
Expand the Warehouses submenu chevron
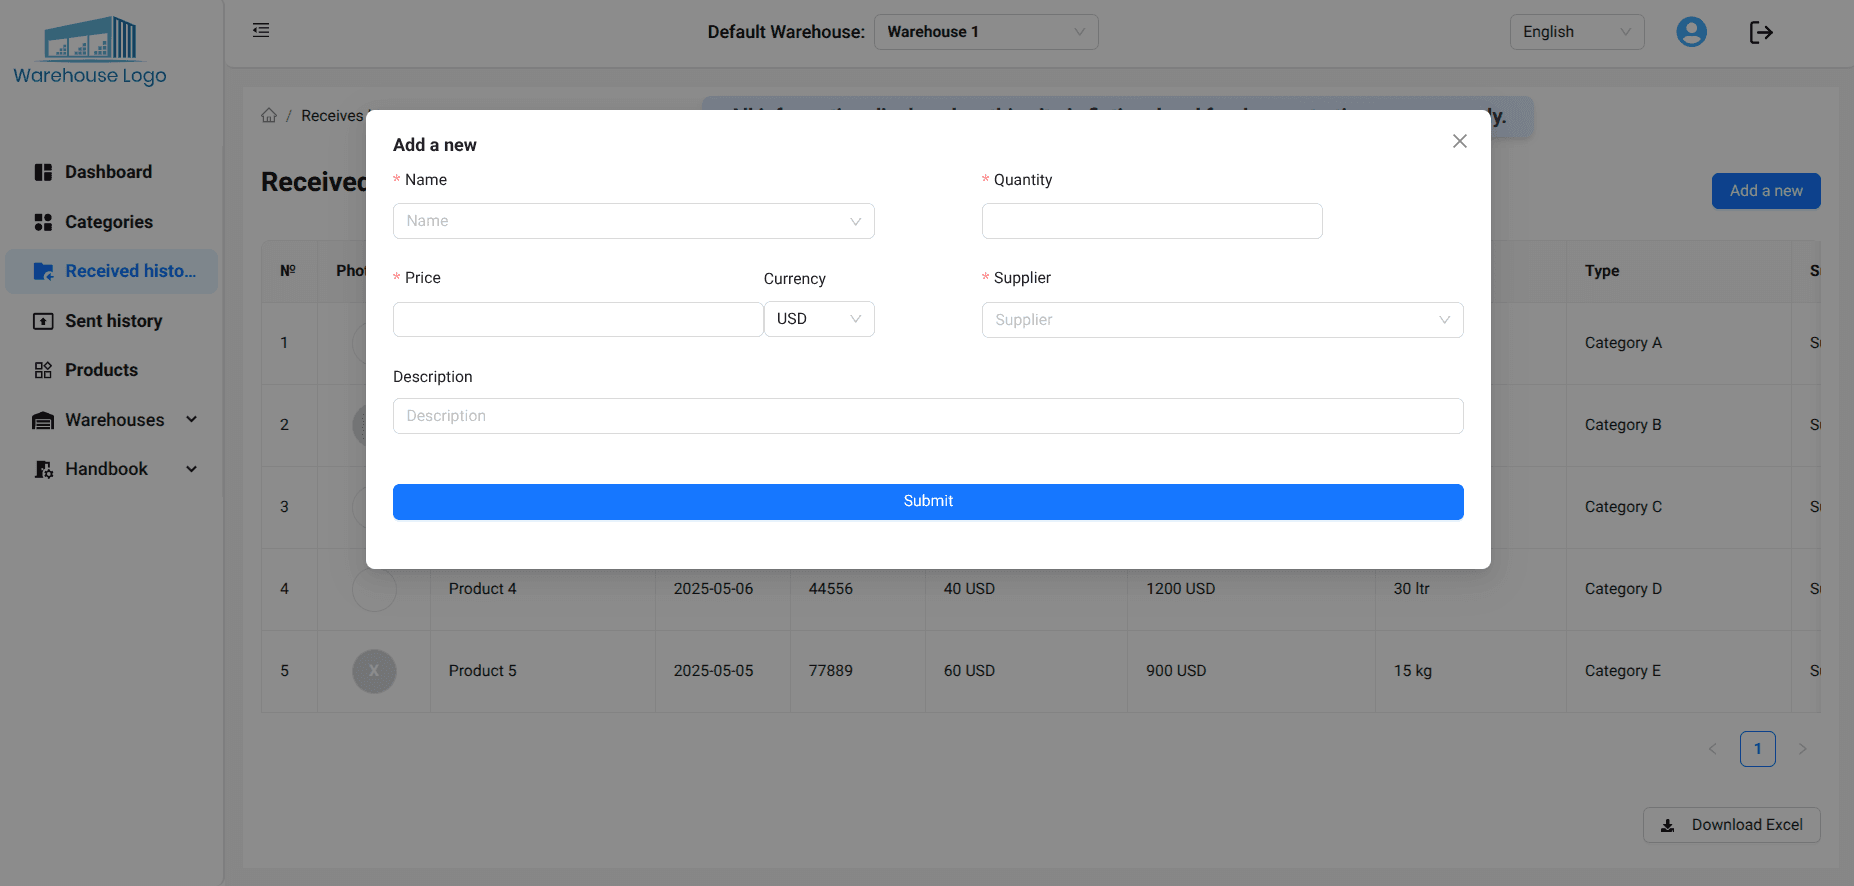(191, 420)
